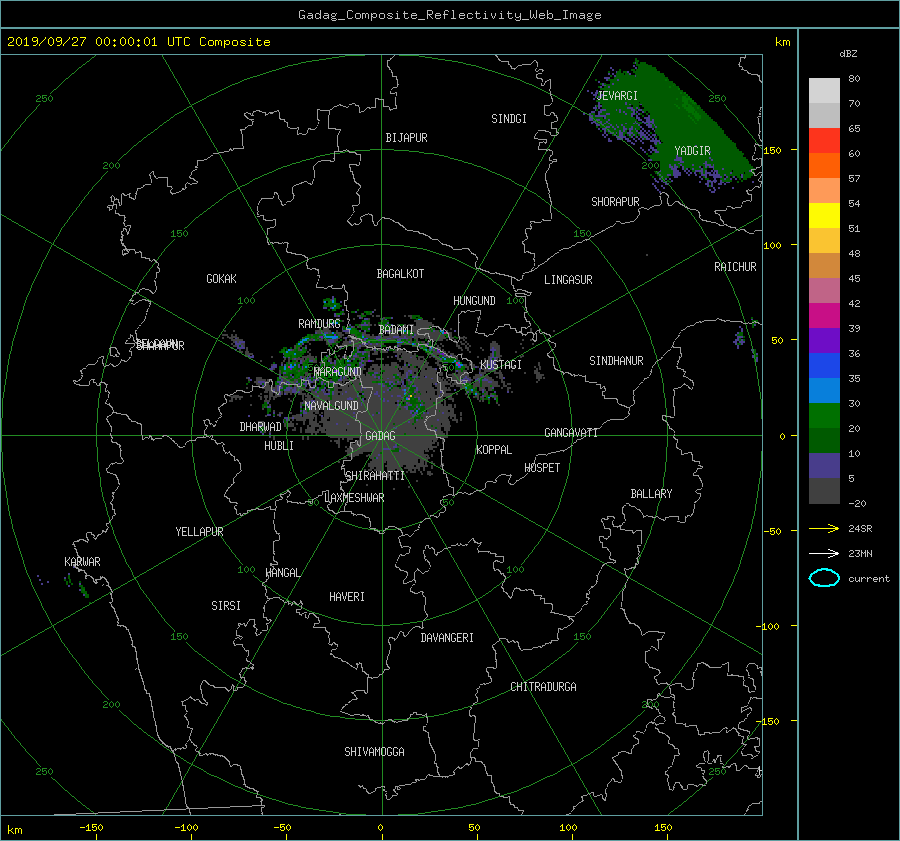Click the SIRSI city label

click(x=226, y=606)
